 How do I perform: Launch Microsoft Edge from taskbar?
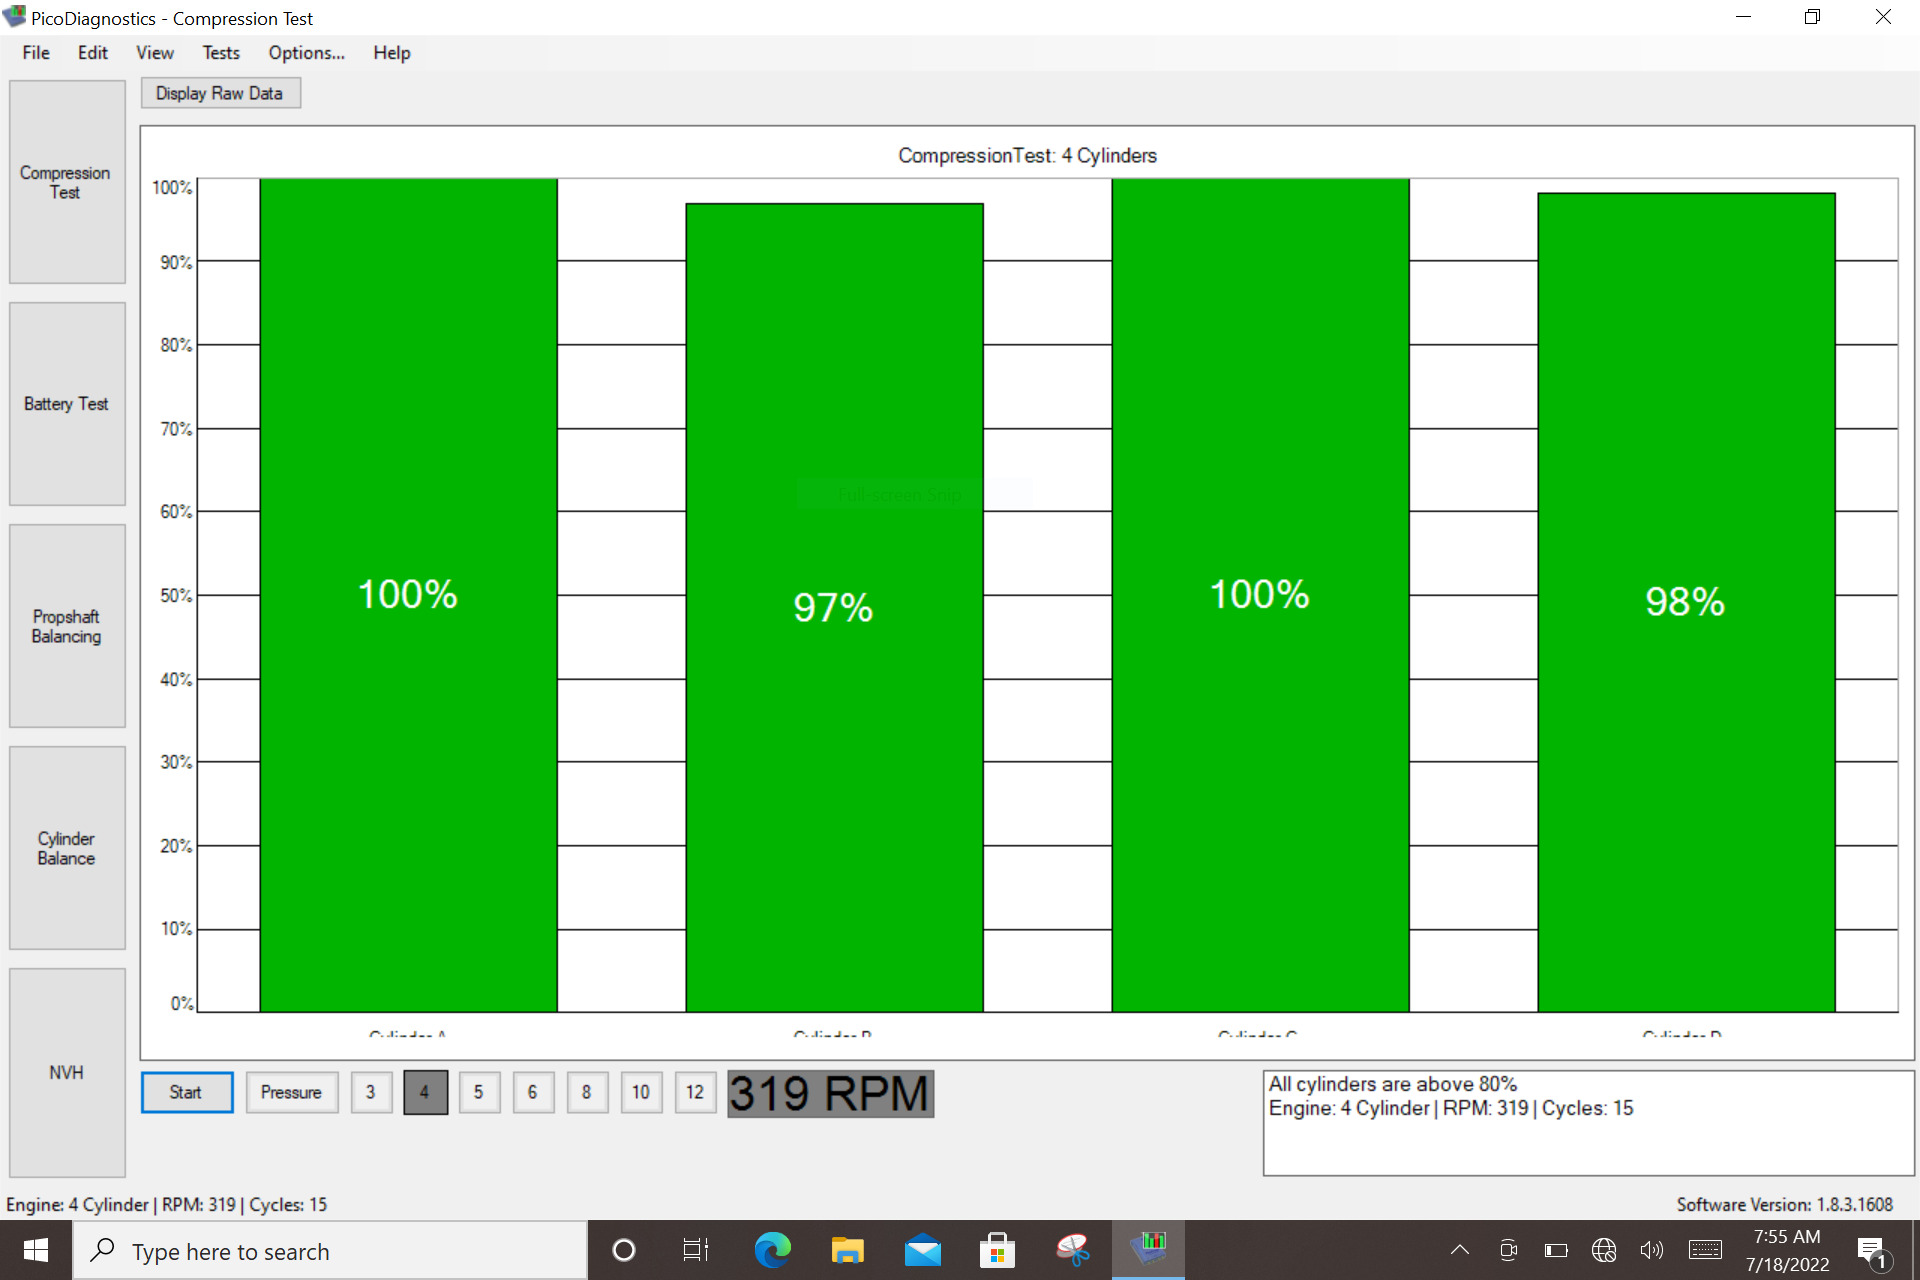click(772, 1250)
